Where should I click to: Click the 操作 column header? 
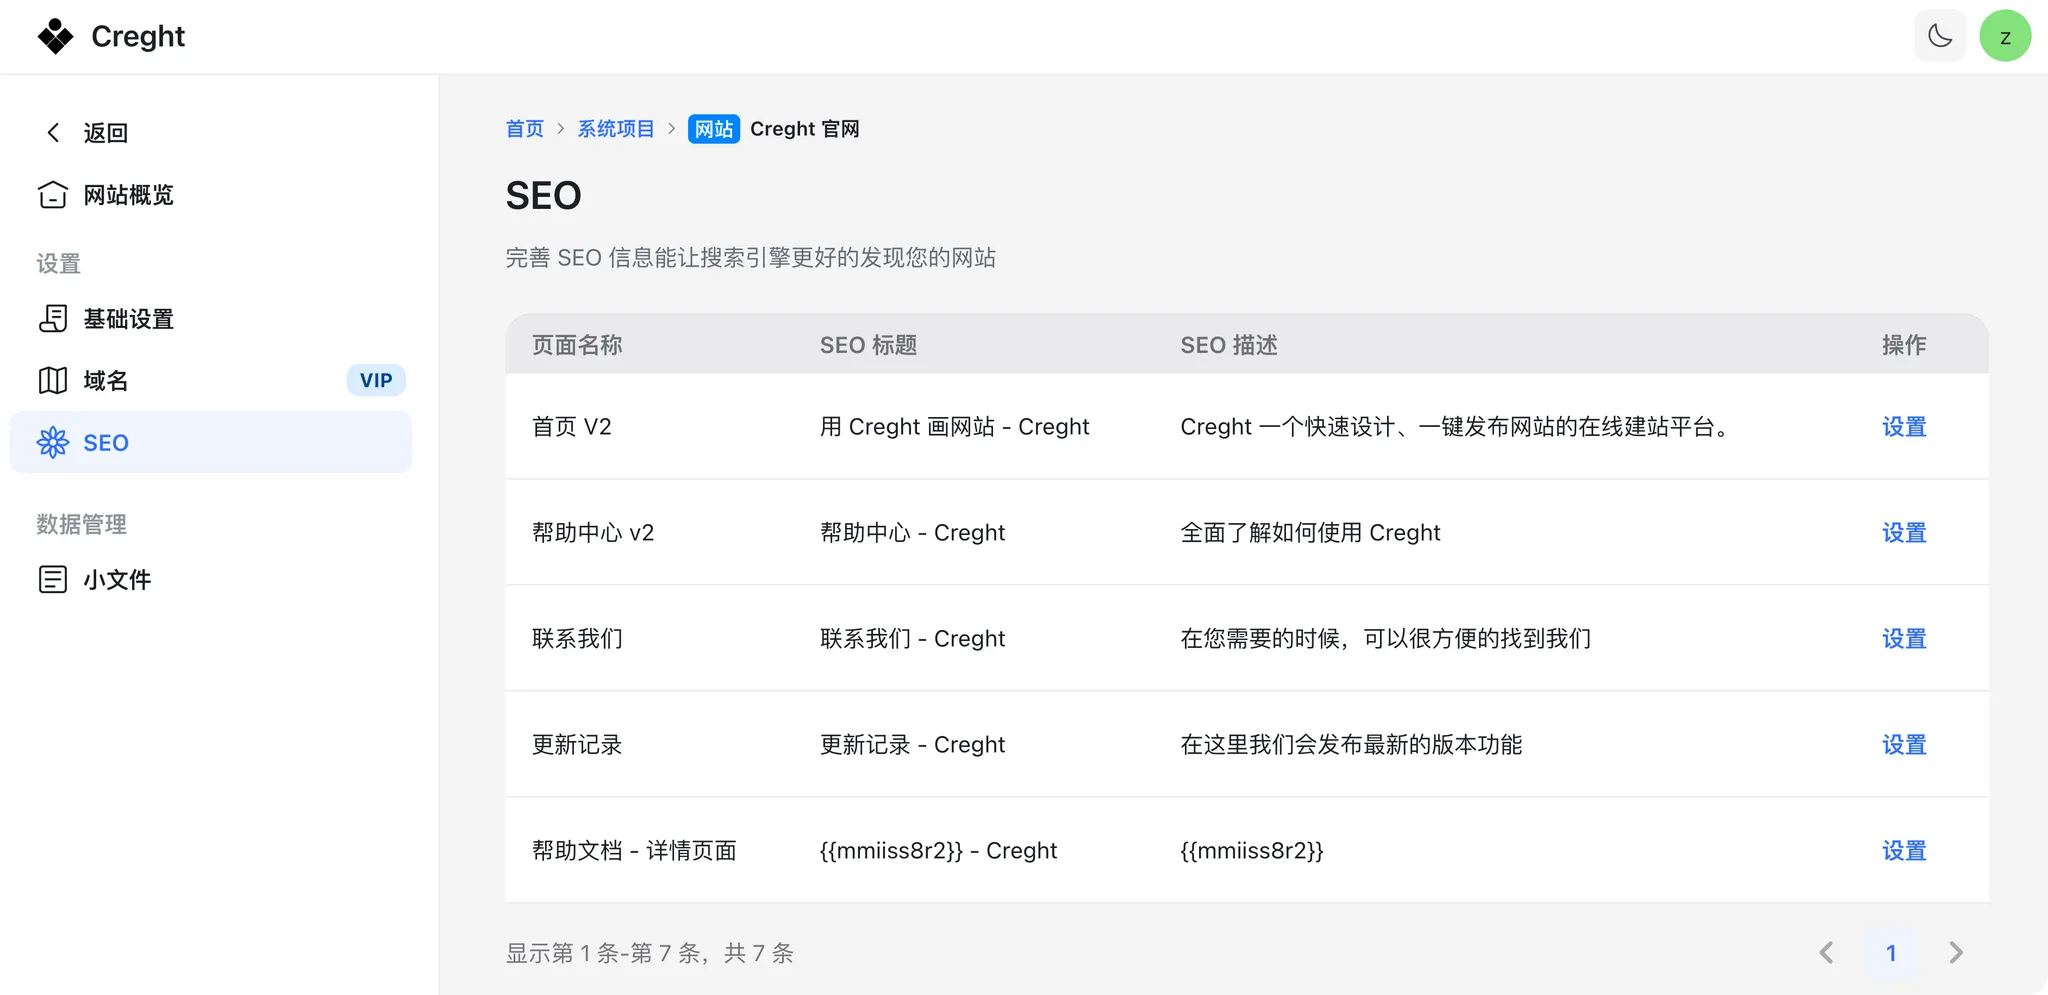coord(1904,345)
